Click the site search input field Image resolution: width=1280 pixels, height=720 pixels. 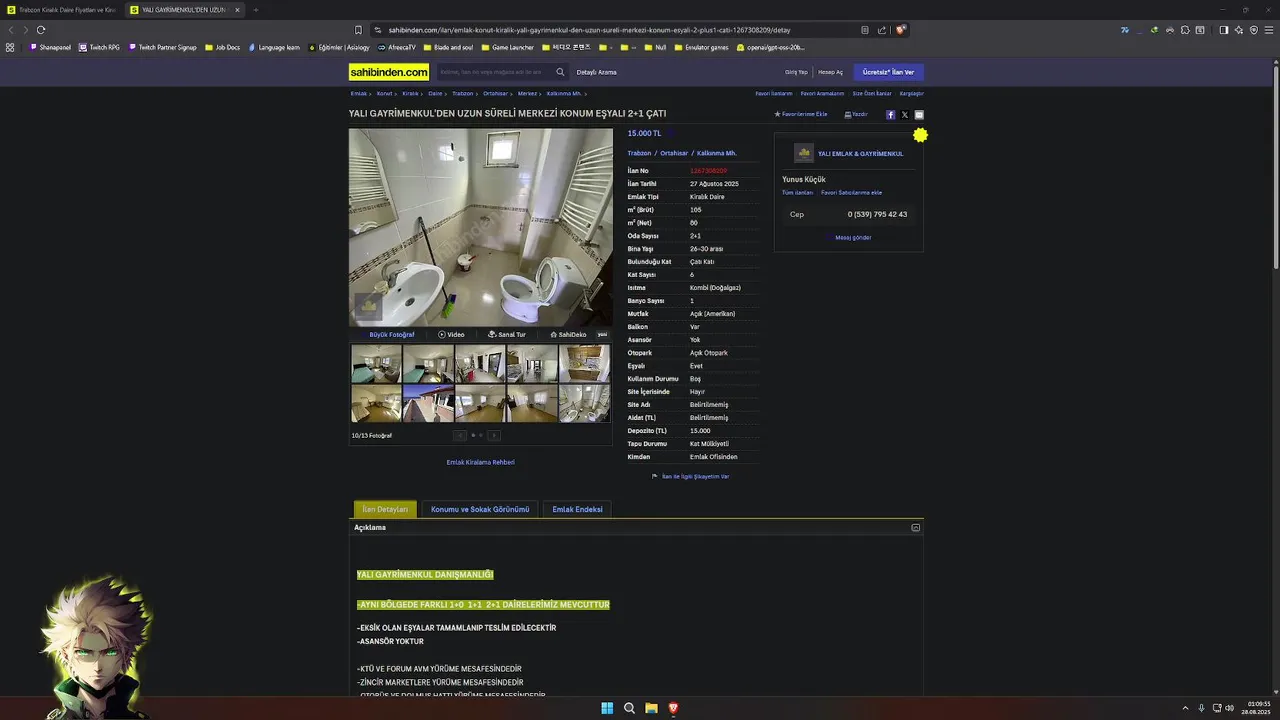(x=495, y=72)
